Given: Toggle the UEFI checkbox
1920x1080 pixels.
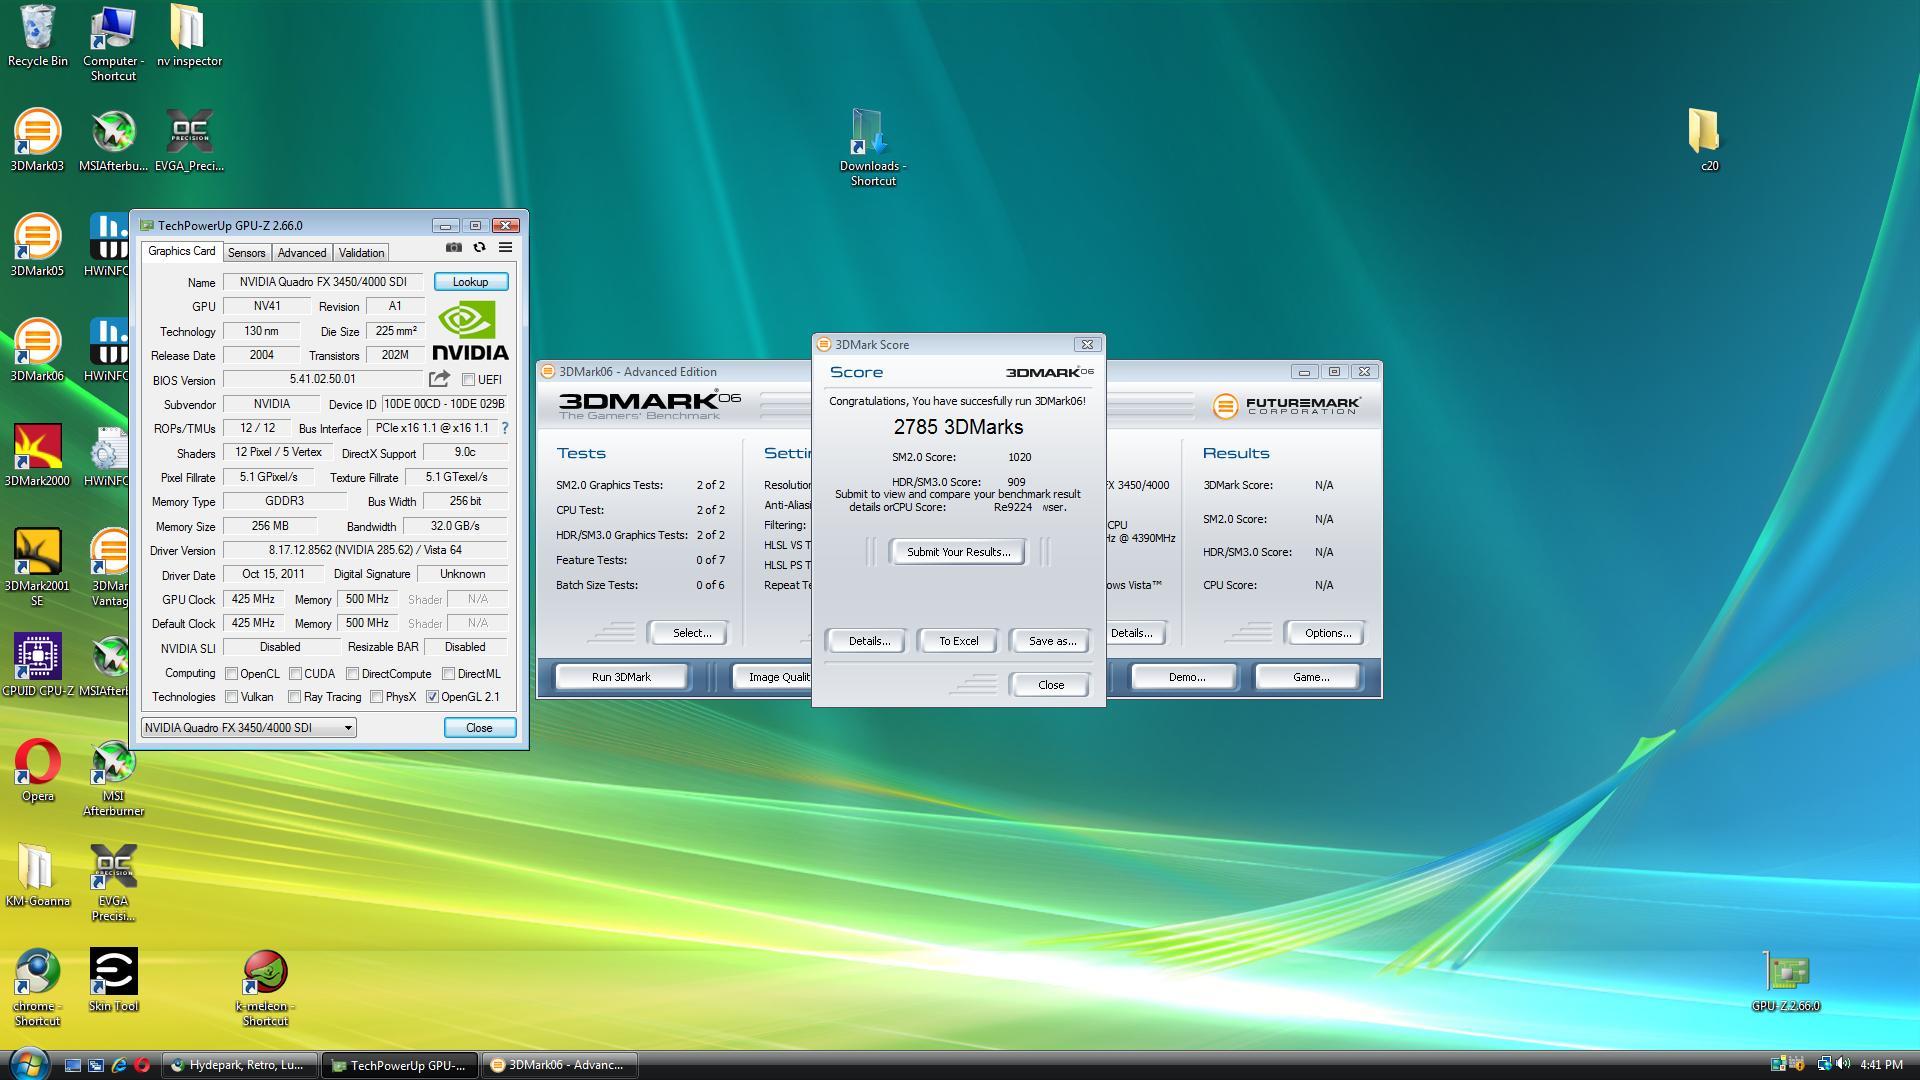Looking at the screenshot, I should tap(468, 380).
